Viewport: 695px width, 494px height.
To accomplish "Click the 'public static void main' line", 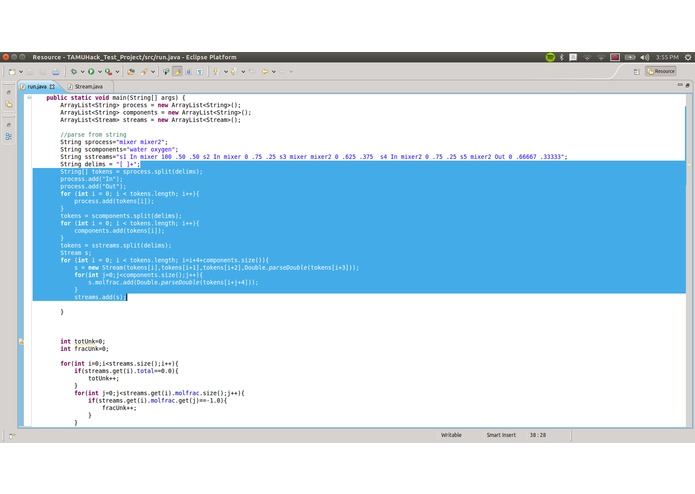I will coord(116,97).
